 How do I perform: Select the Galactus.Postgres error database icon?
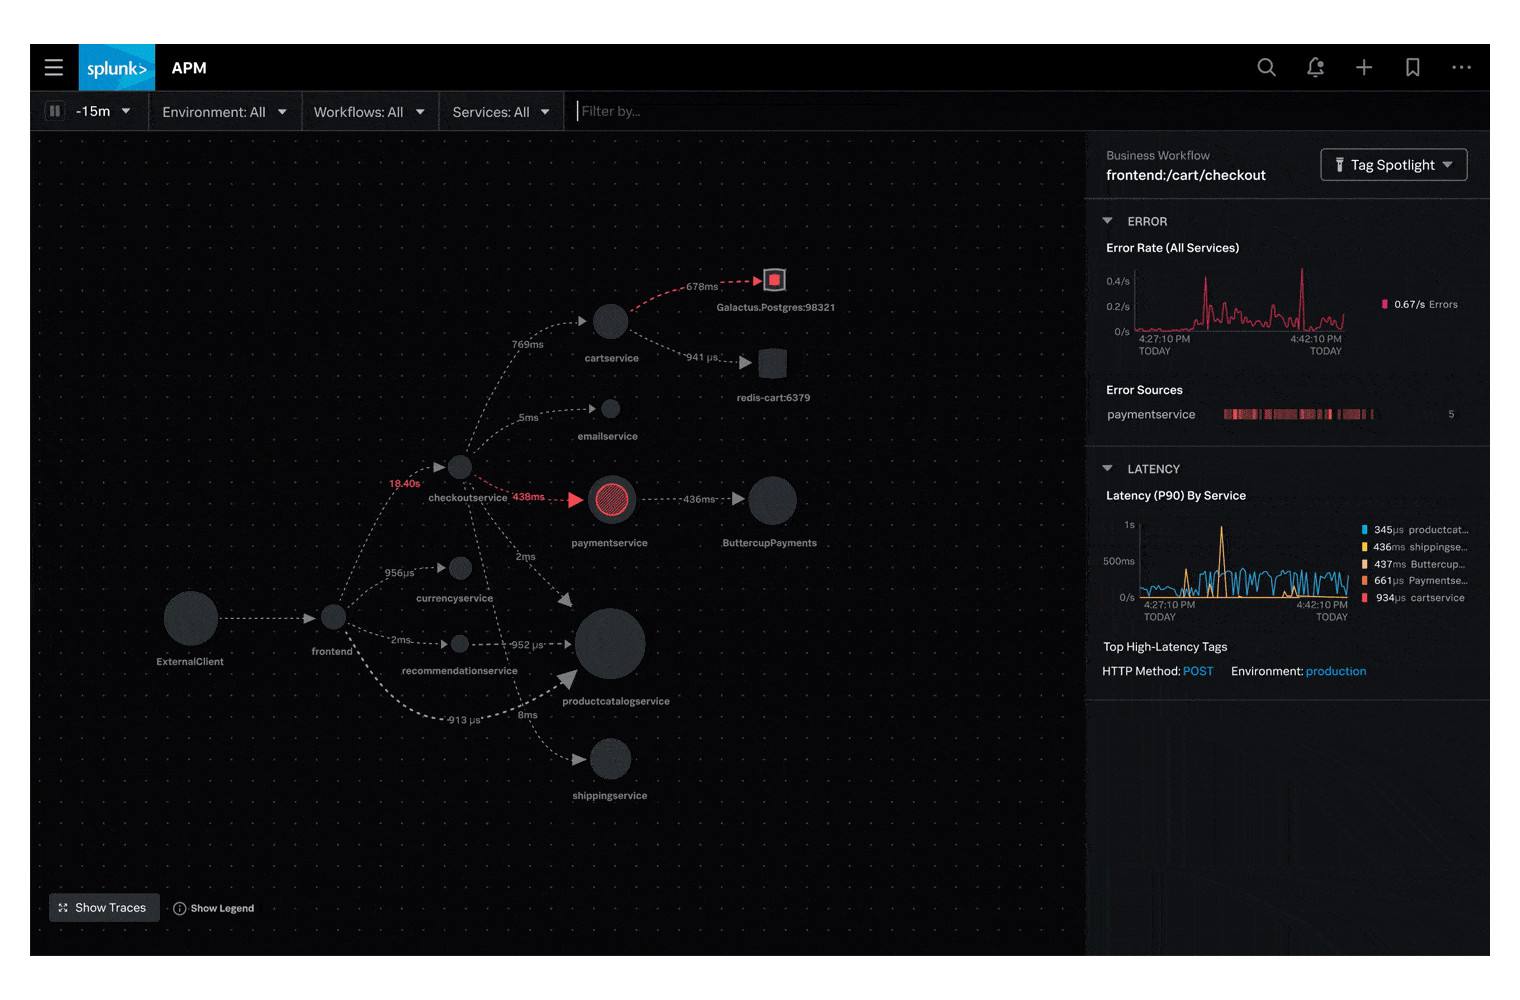tap(774, 280)
